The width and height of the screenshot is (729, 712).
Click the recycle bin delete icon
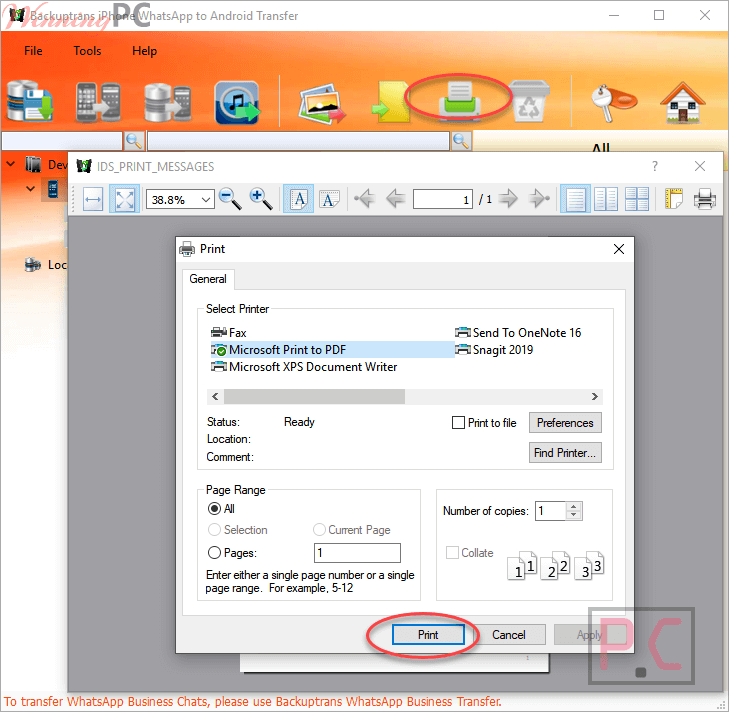(x=529, y=101)
